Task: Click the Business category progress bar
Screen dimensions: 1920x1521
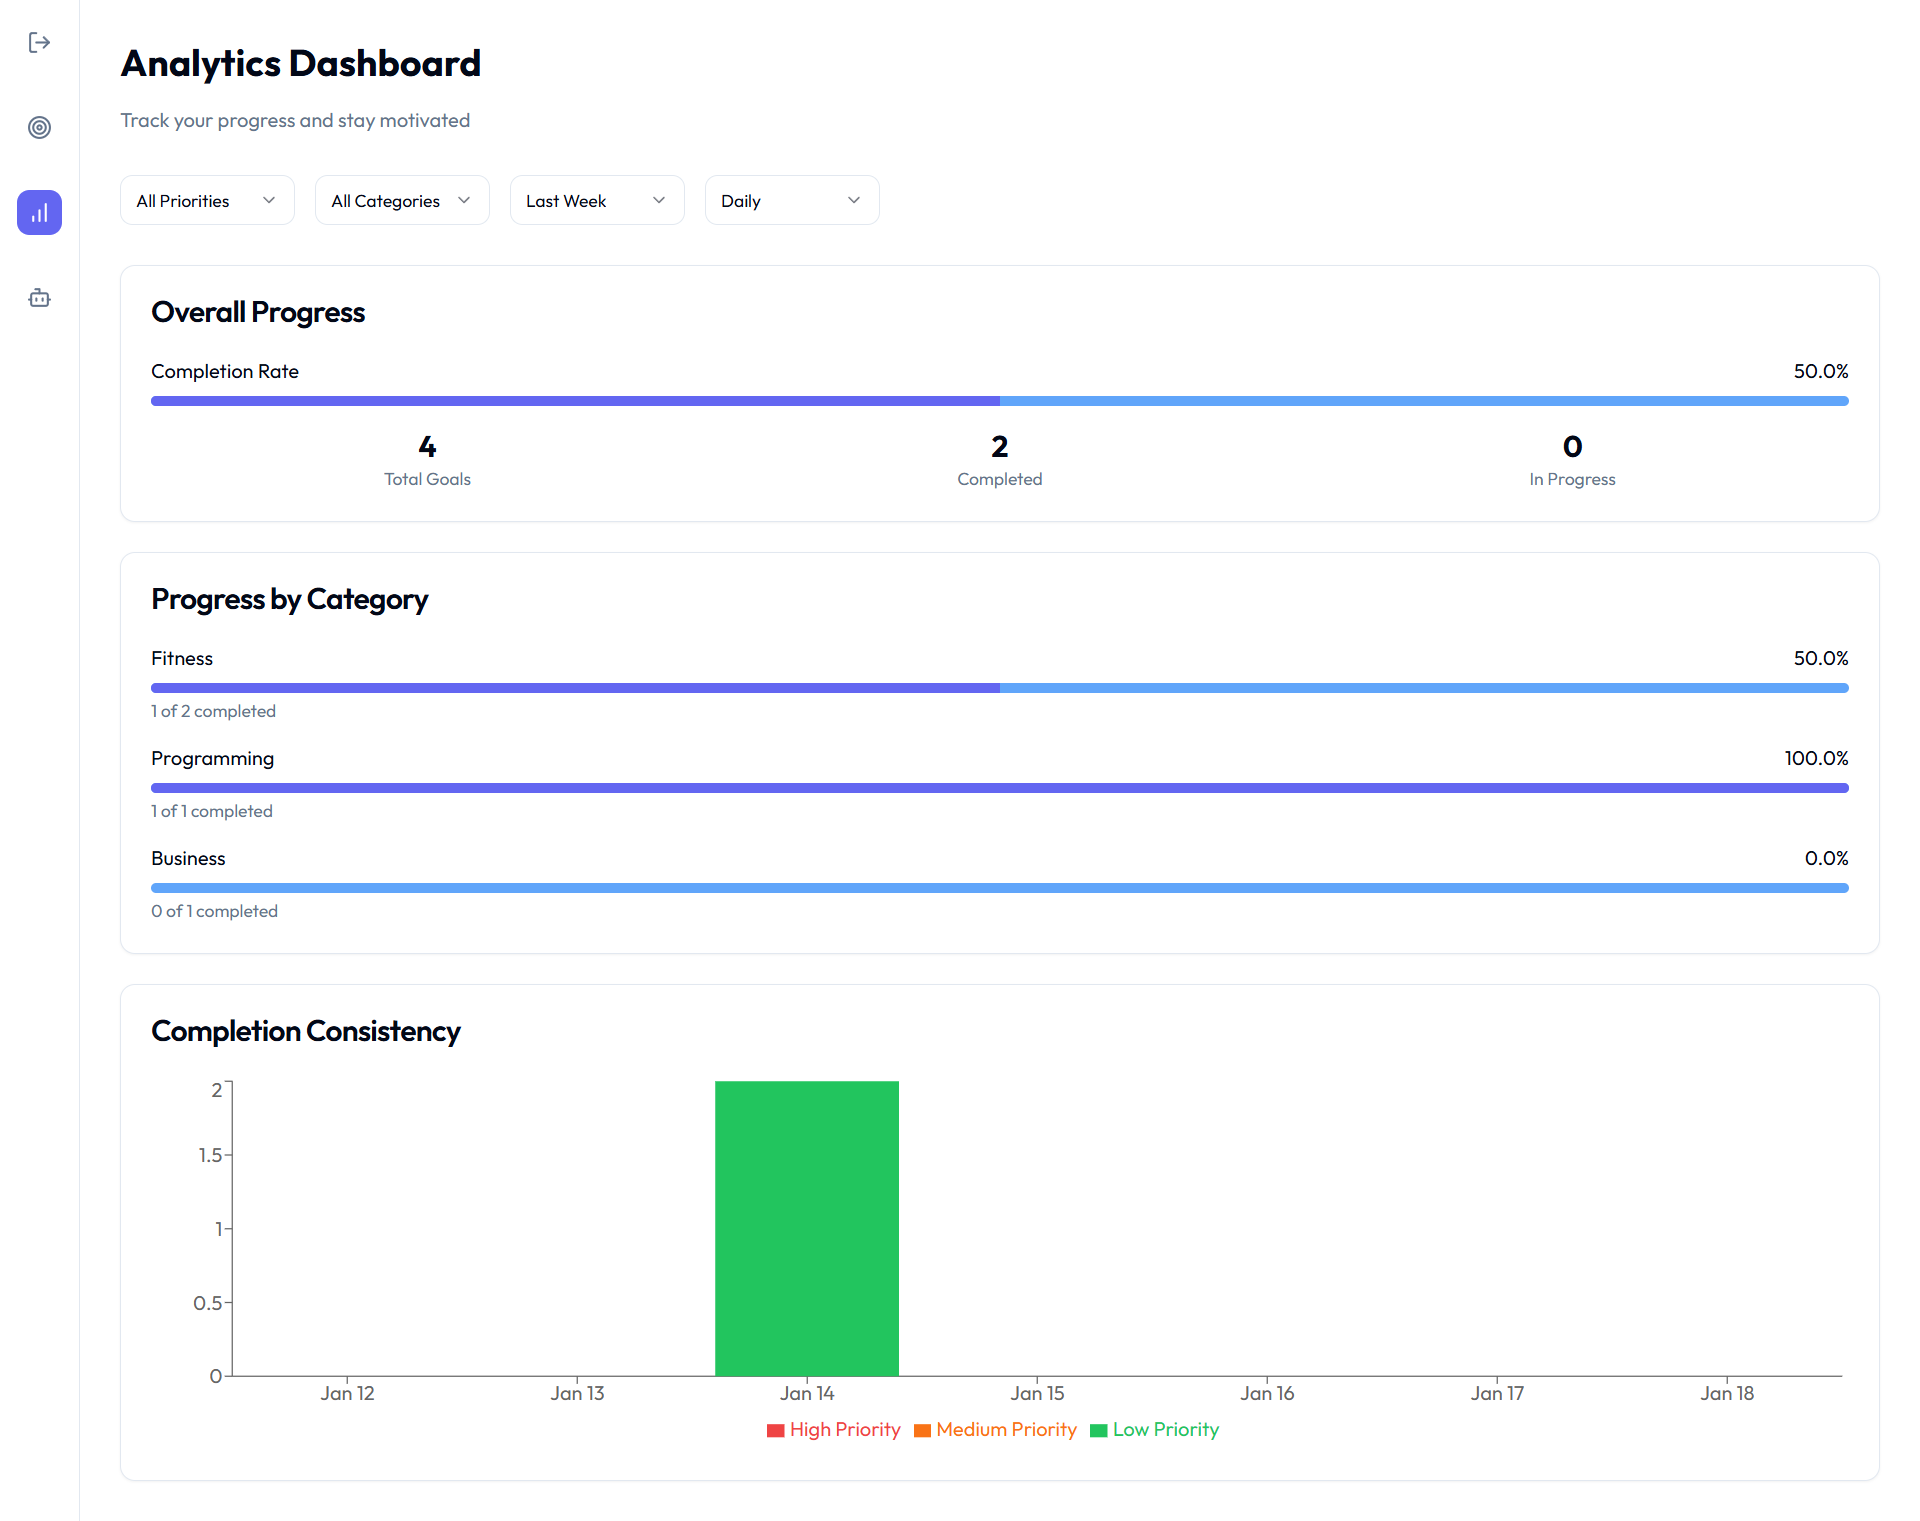Action: 999,887
